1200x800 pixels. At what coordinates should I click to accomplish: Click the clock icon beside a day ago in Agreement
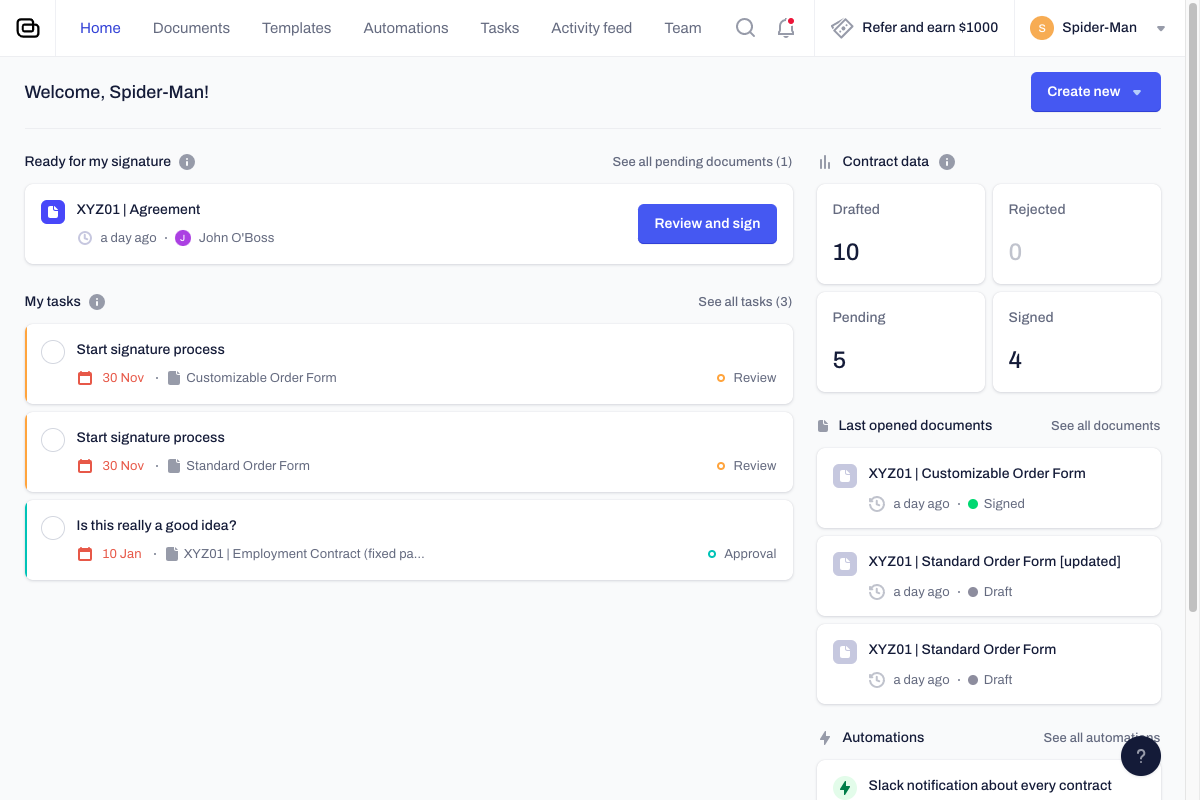(x=85, y=238)
